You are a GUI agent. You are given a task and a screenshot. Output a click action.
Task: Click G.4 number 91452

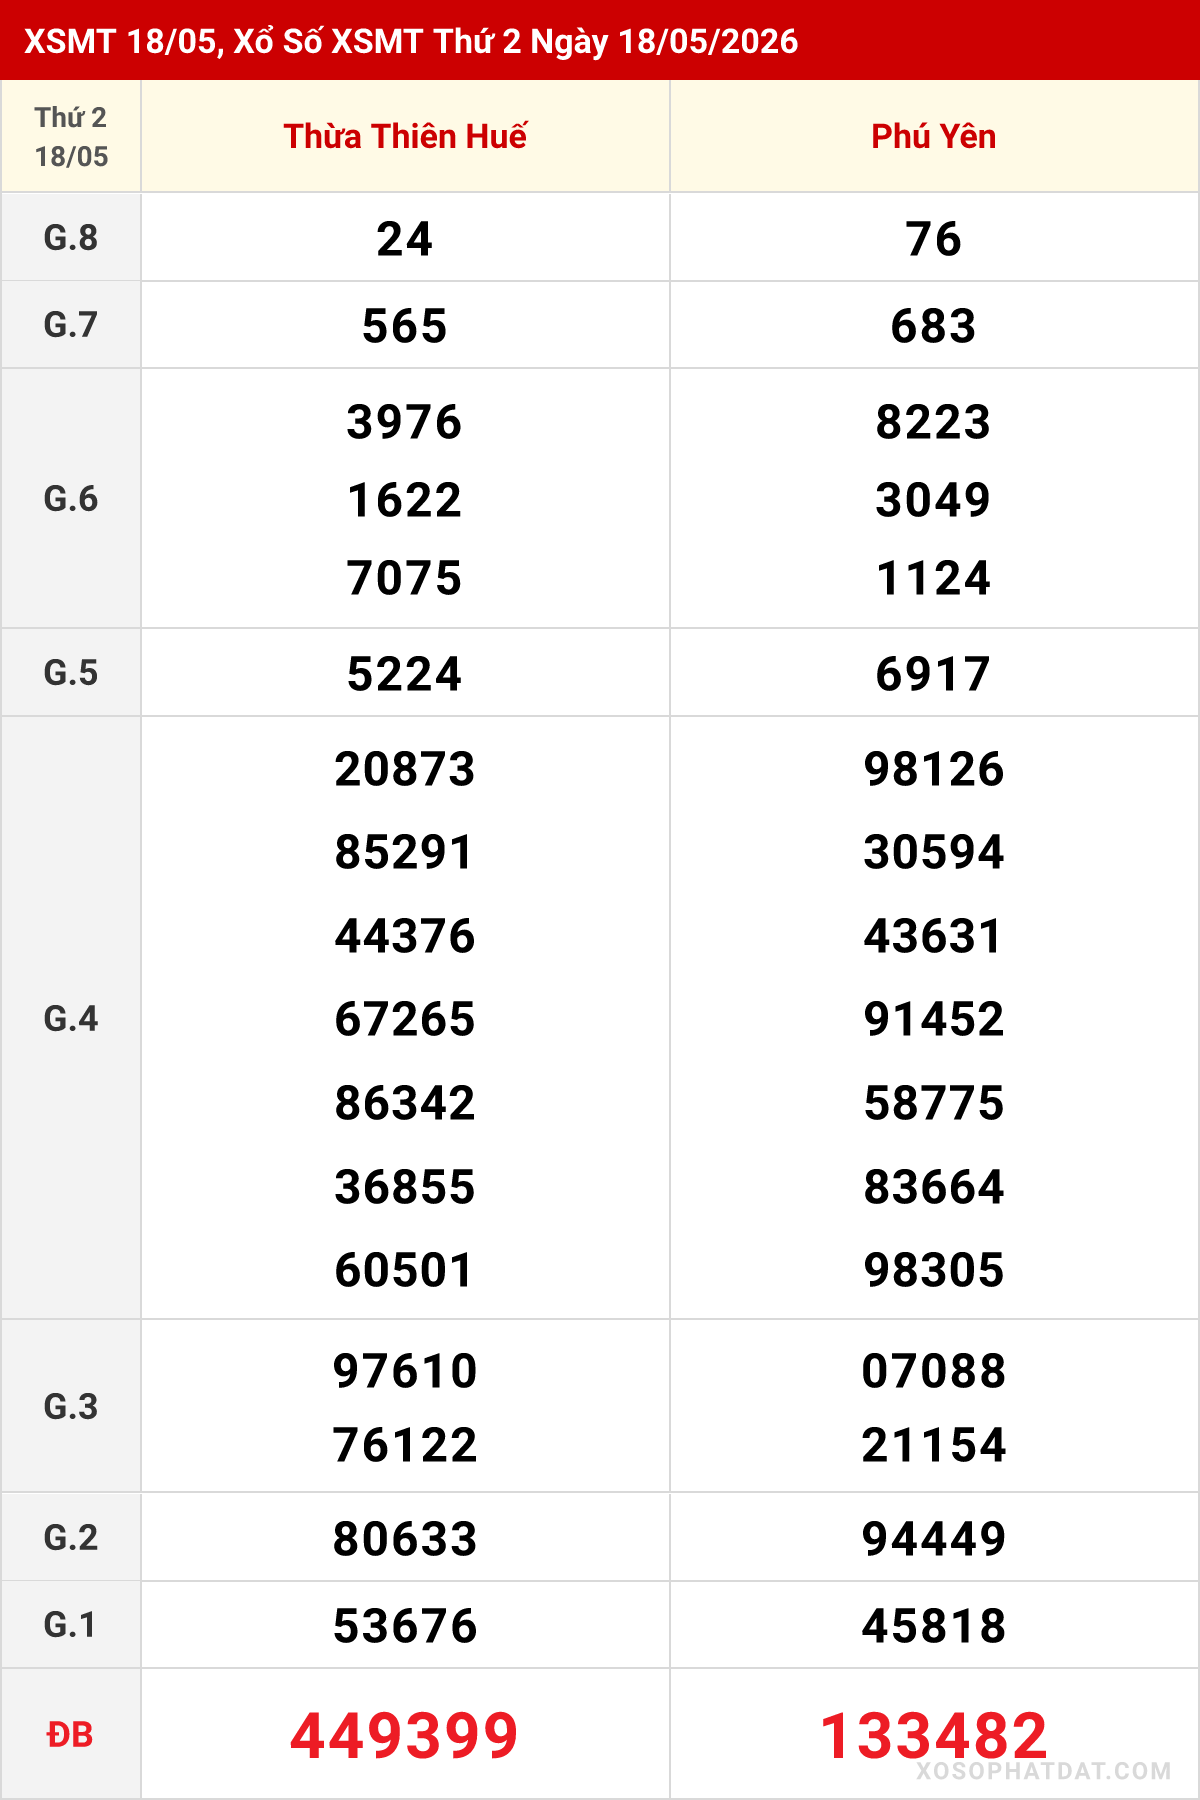tap(934, 1019)
